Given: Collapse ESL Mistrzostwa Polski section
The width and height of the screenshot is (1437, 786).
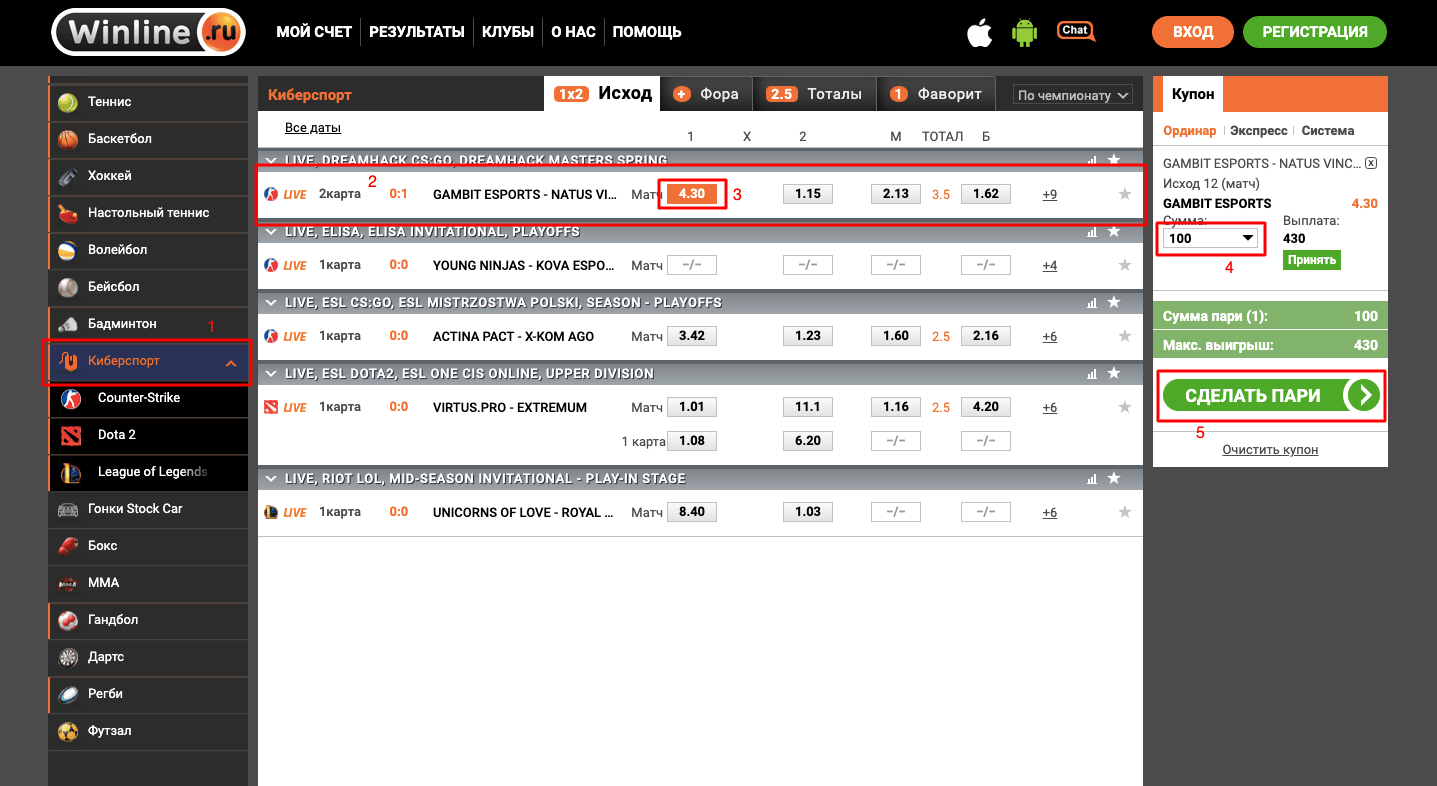Looking at the screenshot, I should point(270,303).
